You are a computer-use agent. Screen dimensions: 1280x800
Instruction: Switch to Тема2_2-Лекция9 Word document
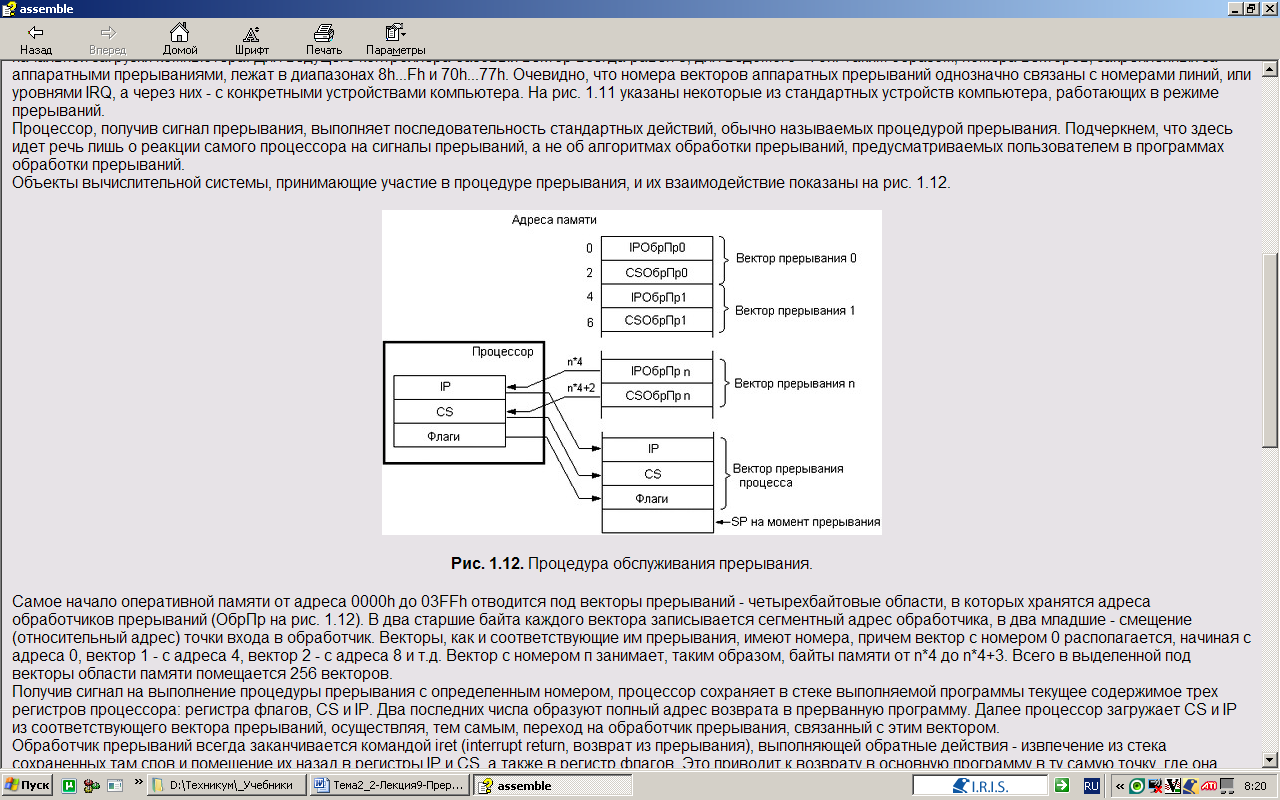389,786
